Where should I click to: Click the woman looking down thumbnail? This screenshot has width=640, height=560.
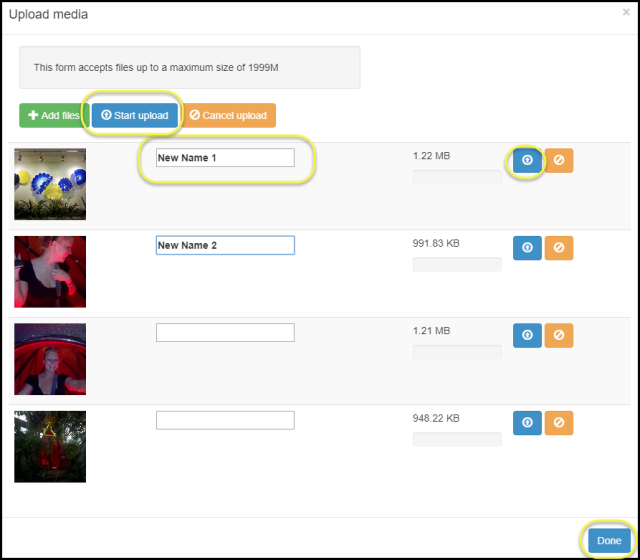50,272
